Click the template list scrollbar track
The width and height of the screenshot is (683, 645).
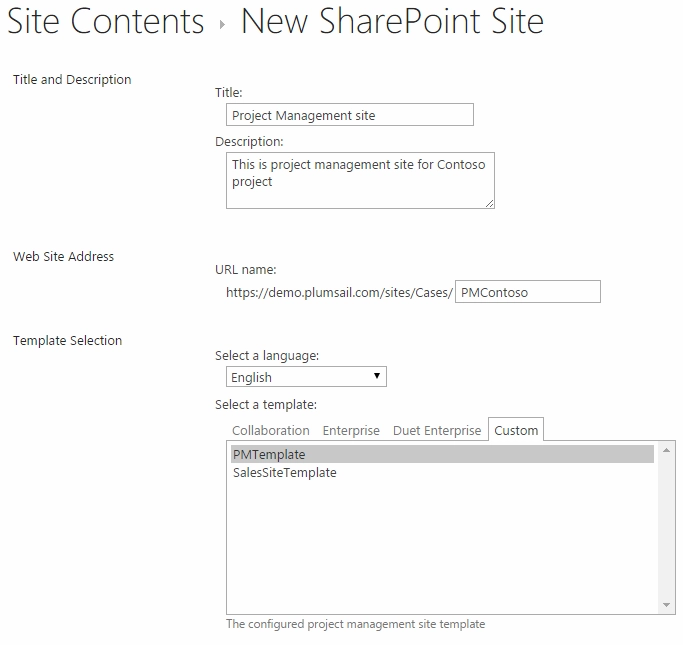click(x=666, y=527)
